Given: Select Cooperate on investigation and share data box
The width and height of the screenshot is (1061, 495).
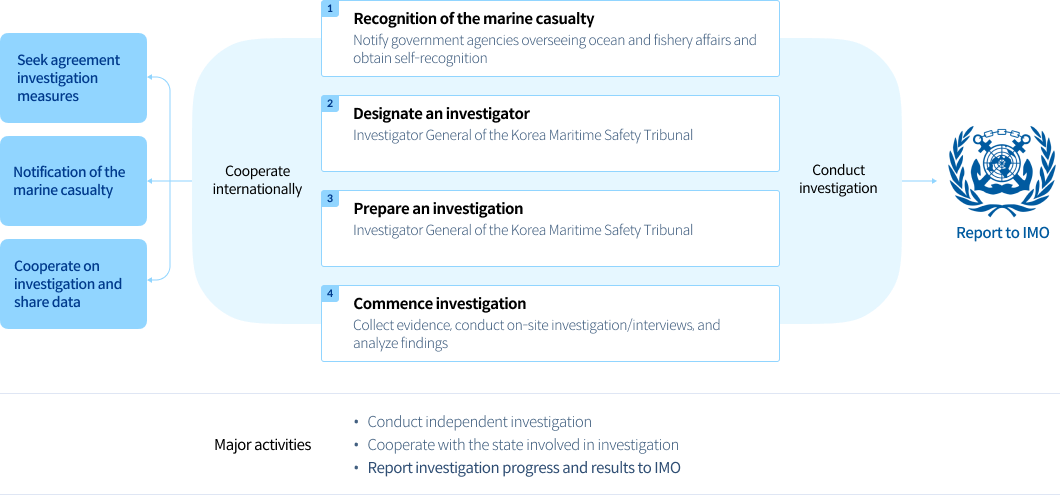Looking at the screenshot, I should click(x=74, y=284).
